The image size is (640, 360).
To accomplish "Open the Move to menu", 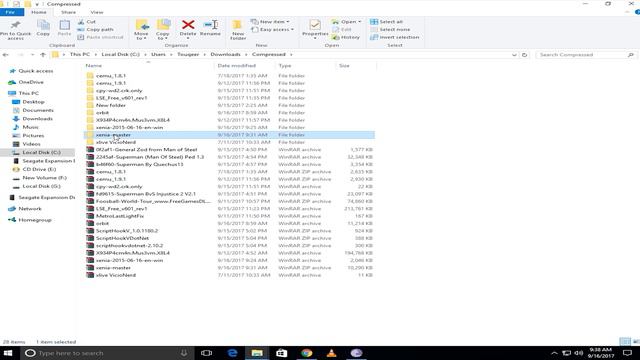I will tap(141, 30).
